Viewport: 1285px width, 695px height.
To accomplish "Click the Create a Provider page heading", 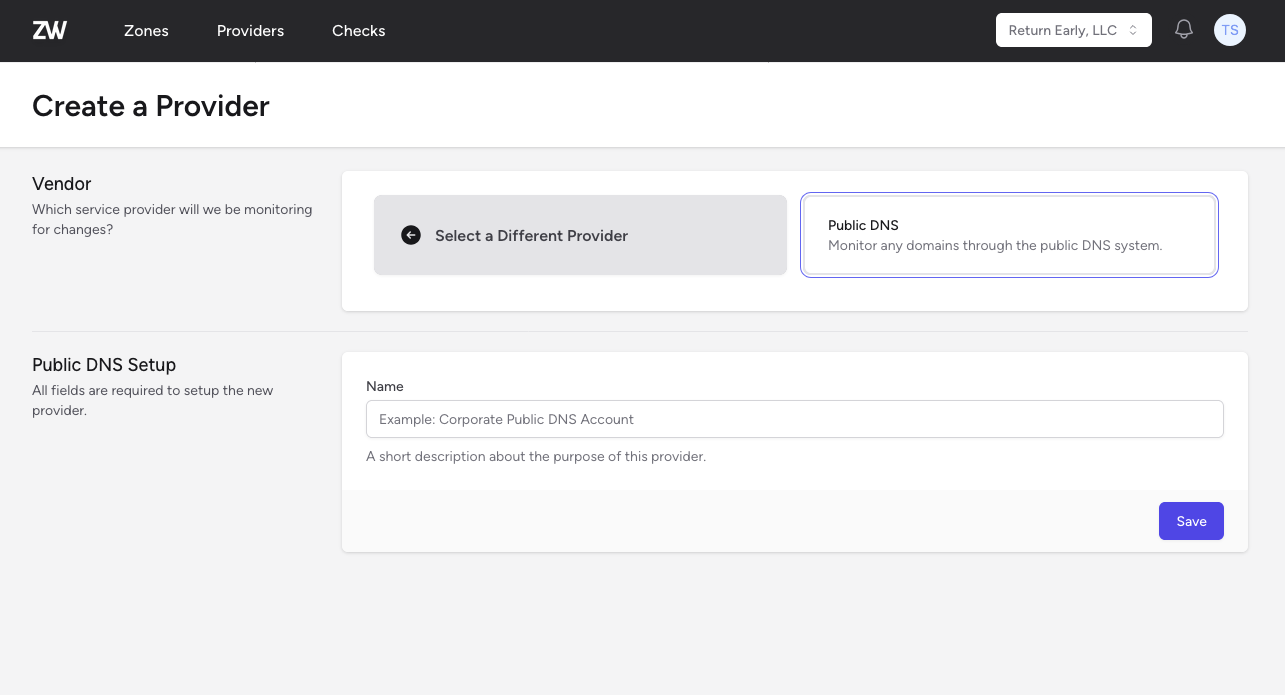I will coord(150,106).
